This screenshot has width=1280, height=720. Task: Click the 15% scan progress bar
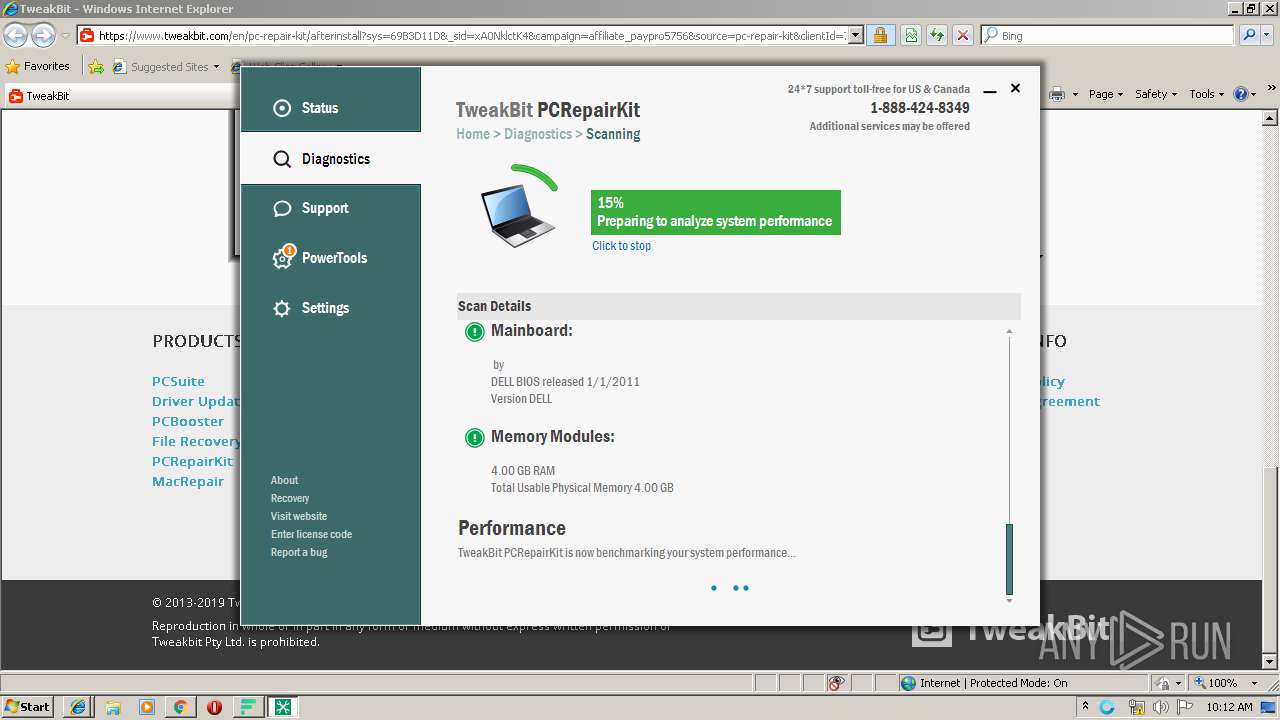point(716,212)
